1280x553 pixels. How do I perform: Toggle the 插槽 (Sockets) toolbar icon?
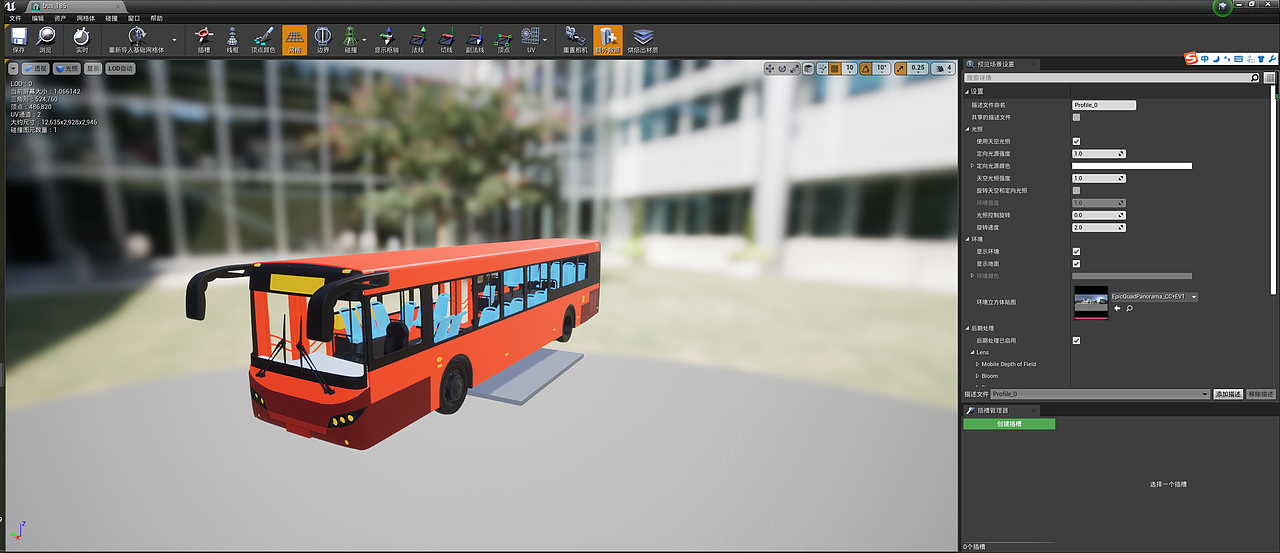[x=204, y=40]
